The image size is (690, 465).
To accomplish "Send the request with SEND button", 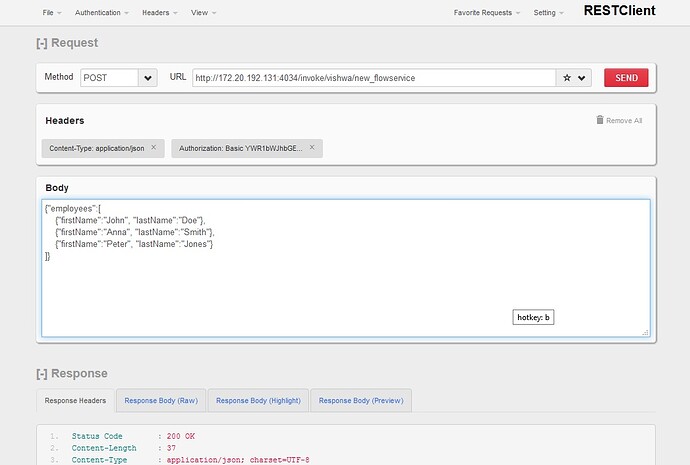I will pyautogui.click(x=626, y=77).
